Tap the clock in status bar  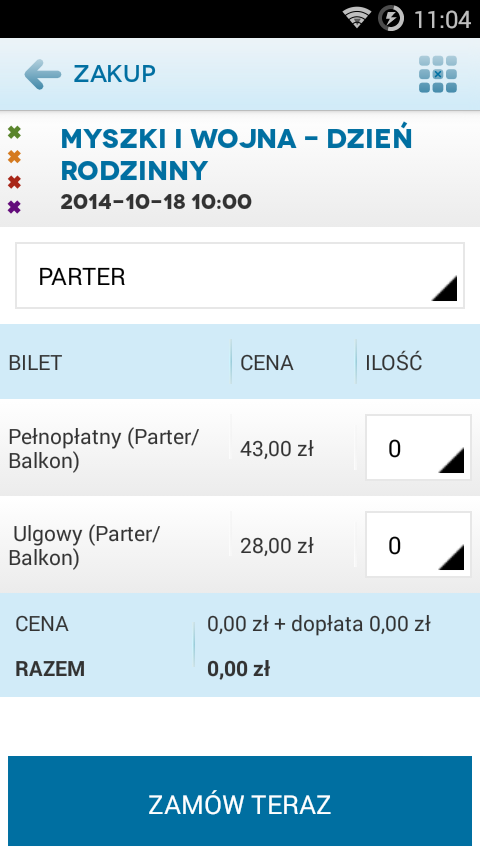coord(442,20)
